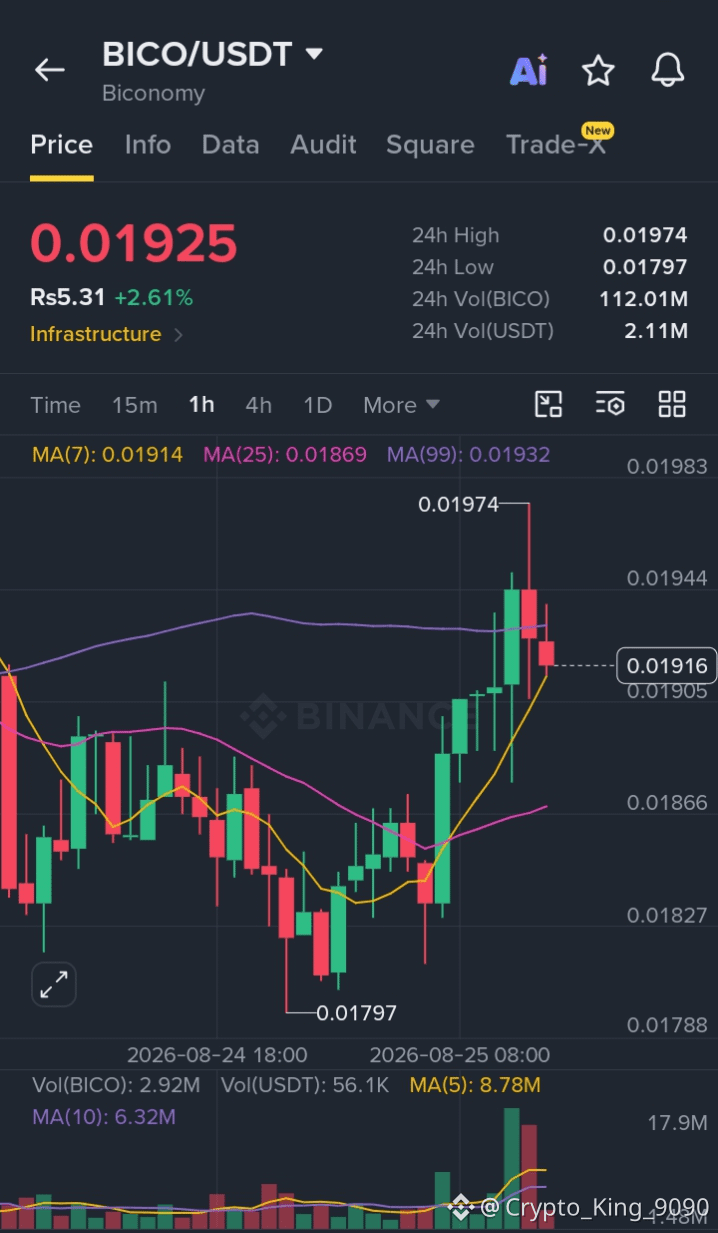
Task: Select the Time chart view
Action: pos(55,405)
